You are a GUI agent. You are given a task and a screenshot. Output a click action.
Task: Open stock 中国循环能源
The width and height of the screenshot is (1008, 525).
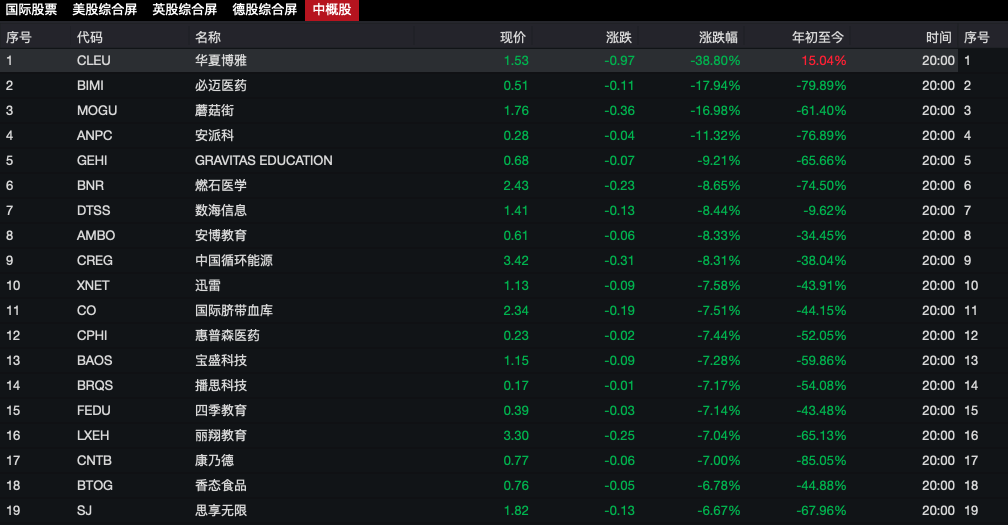(233, 261)
